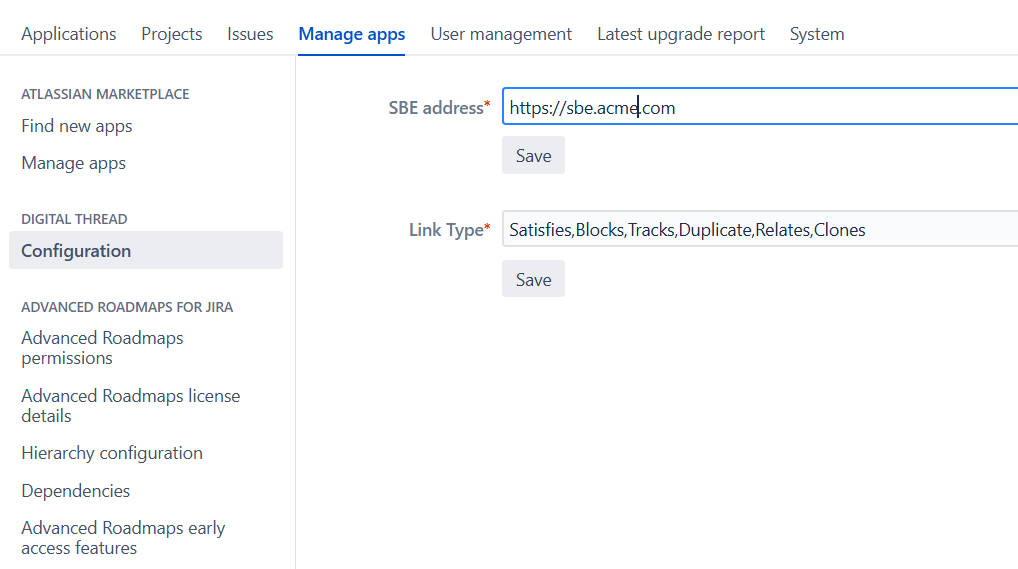Open Hierarchy configuration in sidebar
This screenshot has width=1018, height=569.
tap(112, 453)
